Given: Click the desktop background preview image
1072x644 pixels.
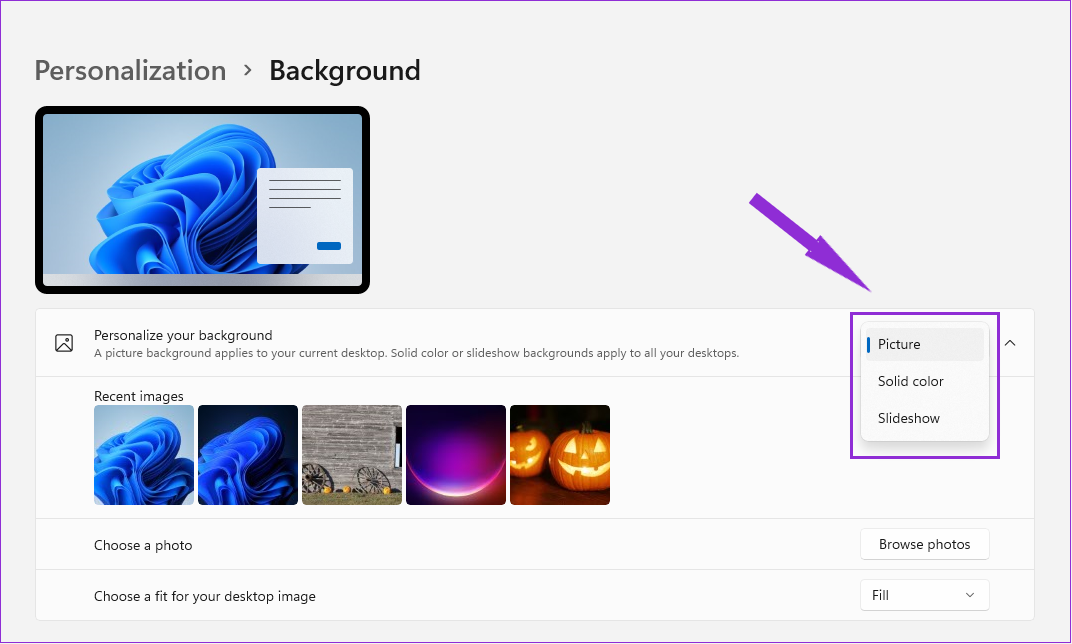Looking at the screenshot, I should pos(201,199).
